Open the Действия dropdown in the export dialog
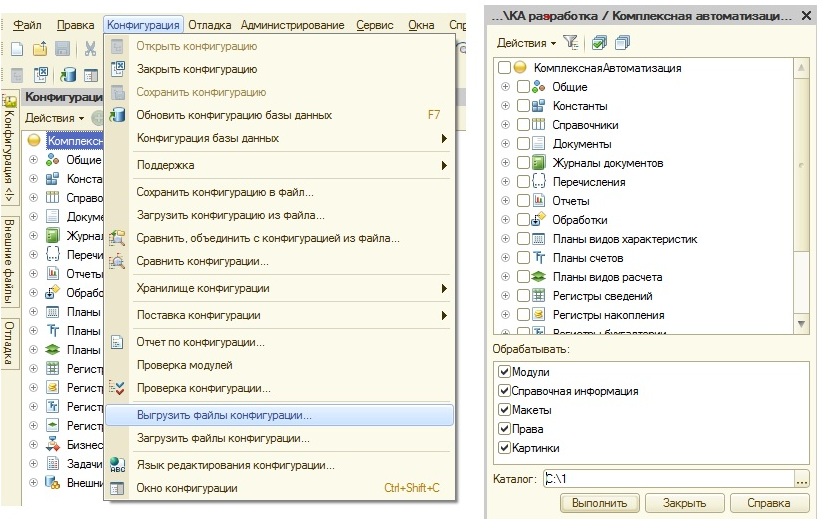This screenshot has height=531, width=829. (526, 43)
